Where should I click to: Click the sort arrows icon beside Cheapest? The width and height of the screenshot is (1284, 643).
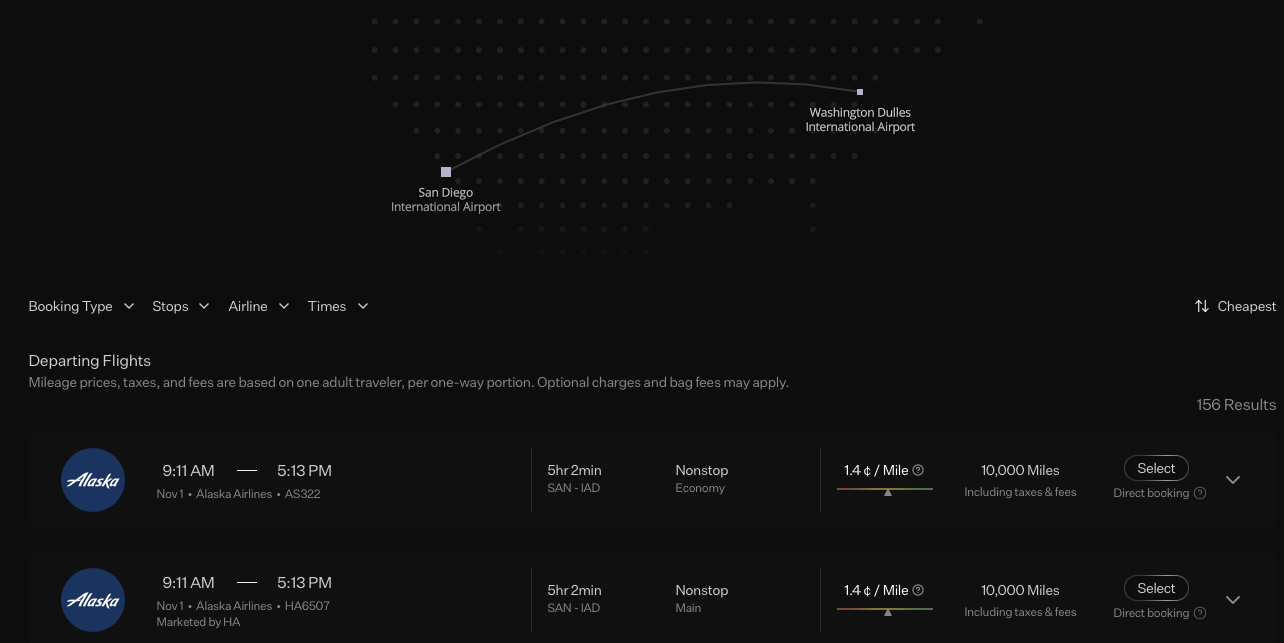(x=1202, y=306)
